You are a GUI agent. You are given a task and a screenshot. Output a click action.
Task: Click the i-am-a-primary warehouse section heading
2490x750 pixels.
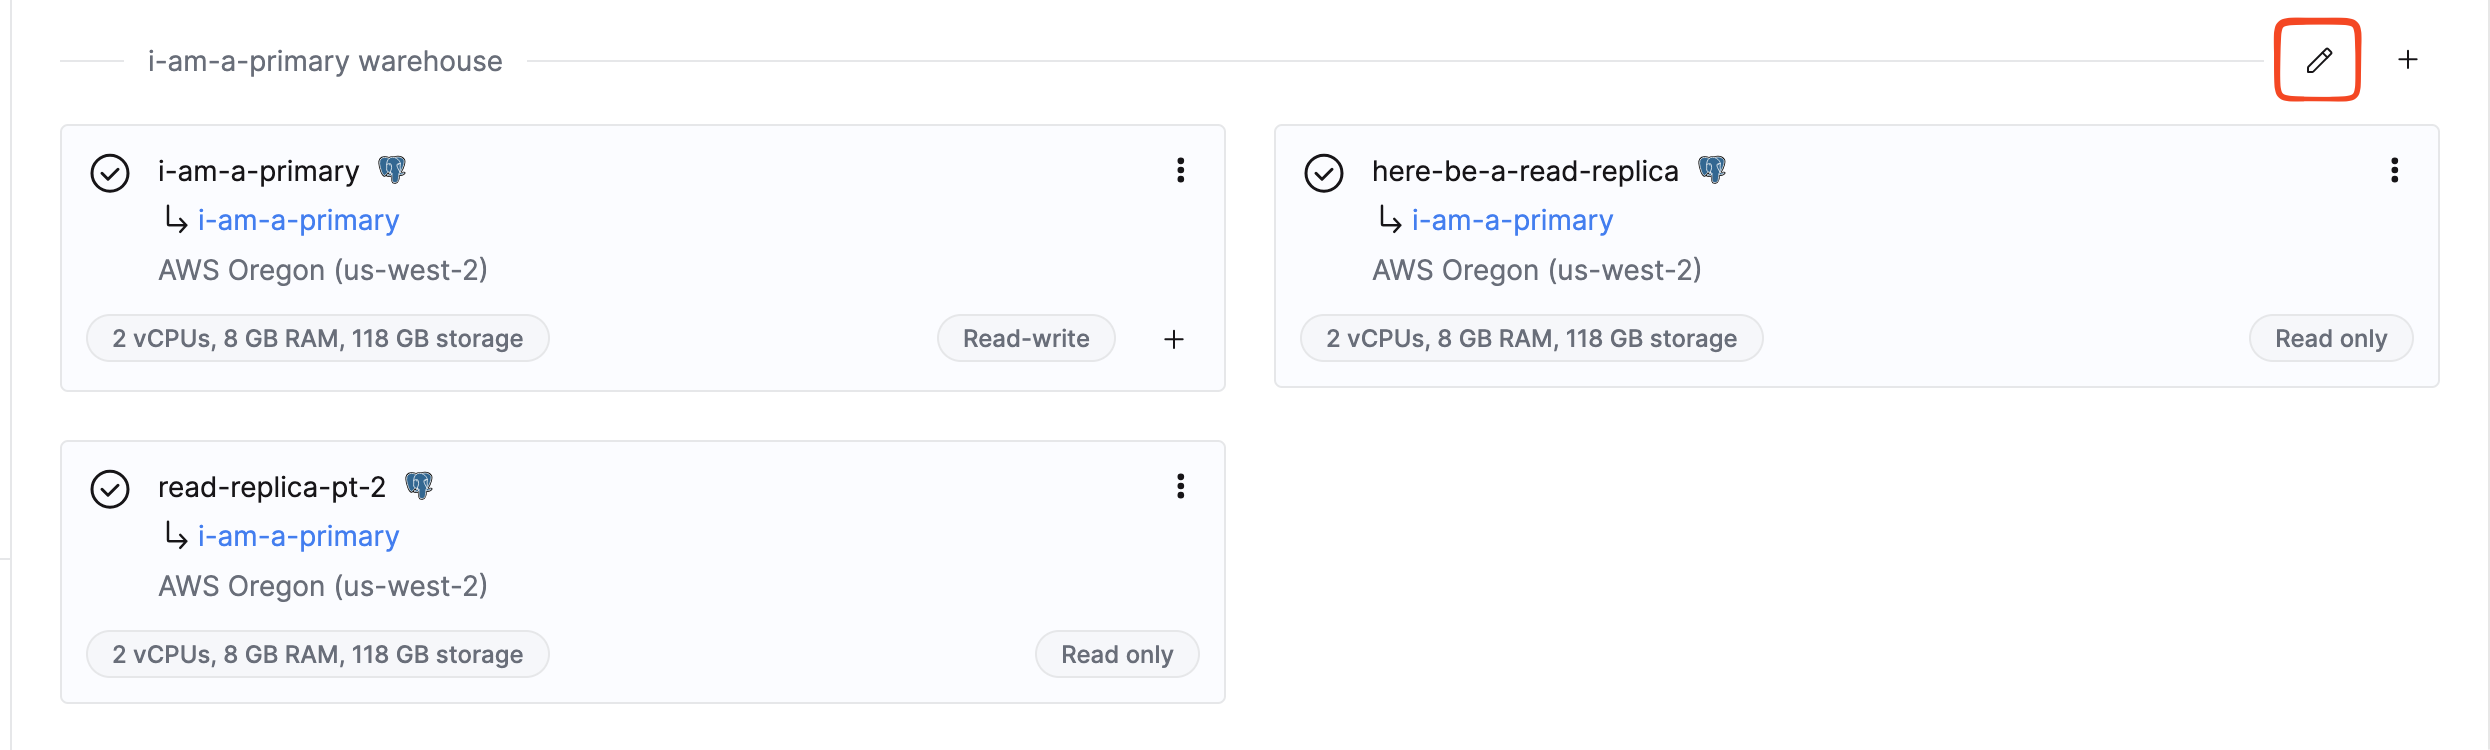325,61
